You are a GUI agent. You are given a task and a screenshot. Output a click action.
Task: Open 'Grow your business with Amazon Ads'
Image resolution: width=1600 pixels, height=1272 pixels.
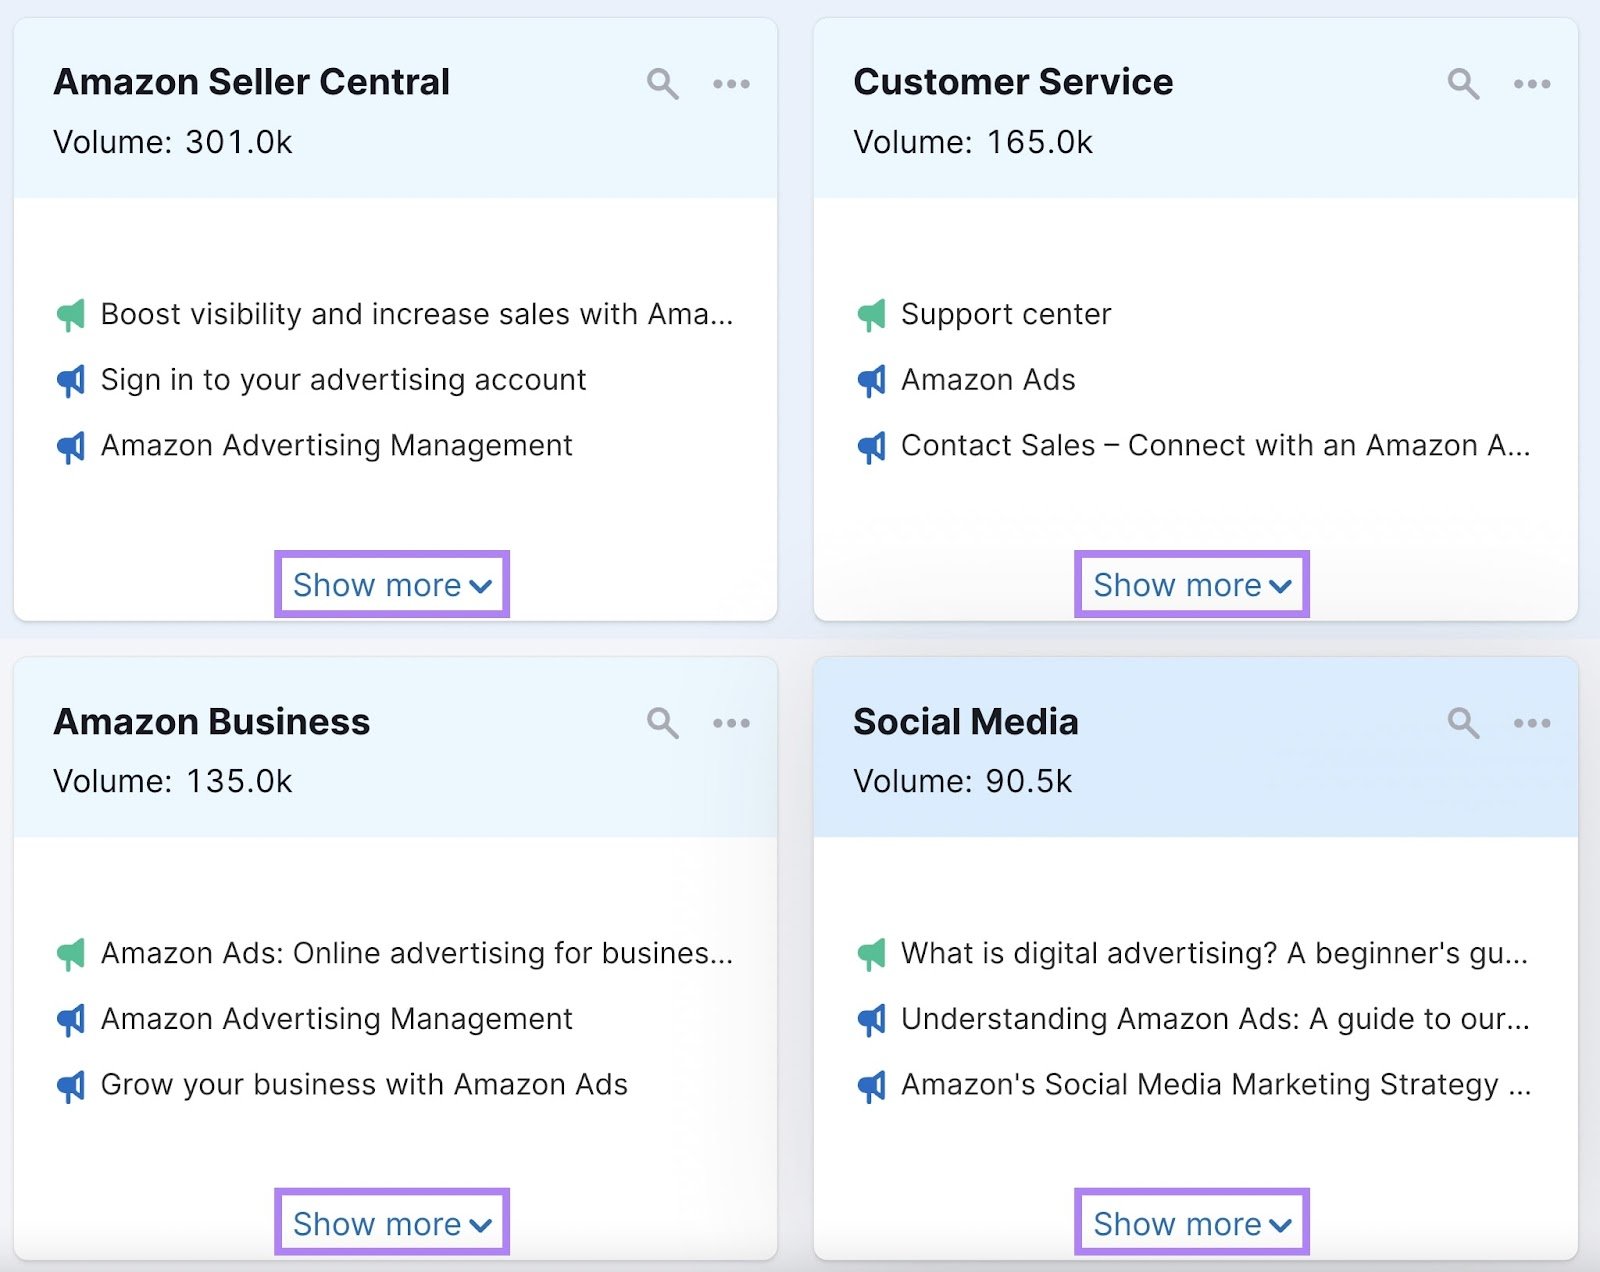point(364,1085)
